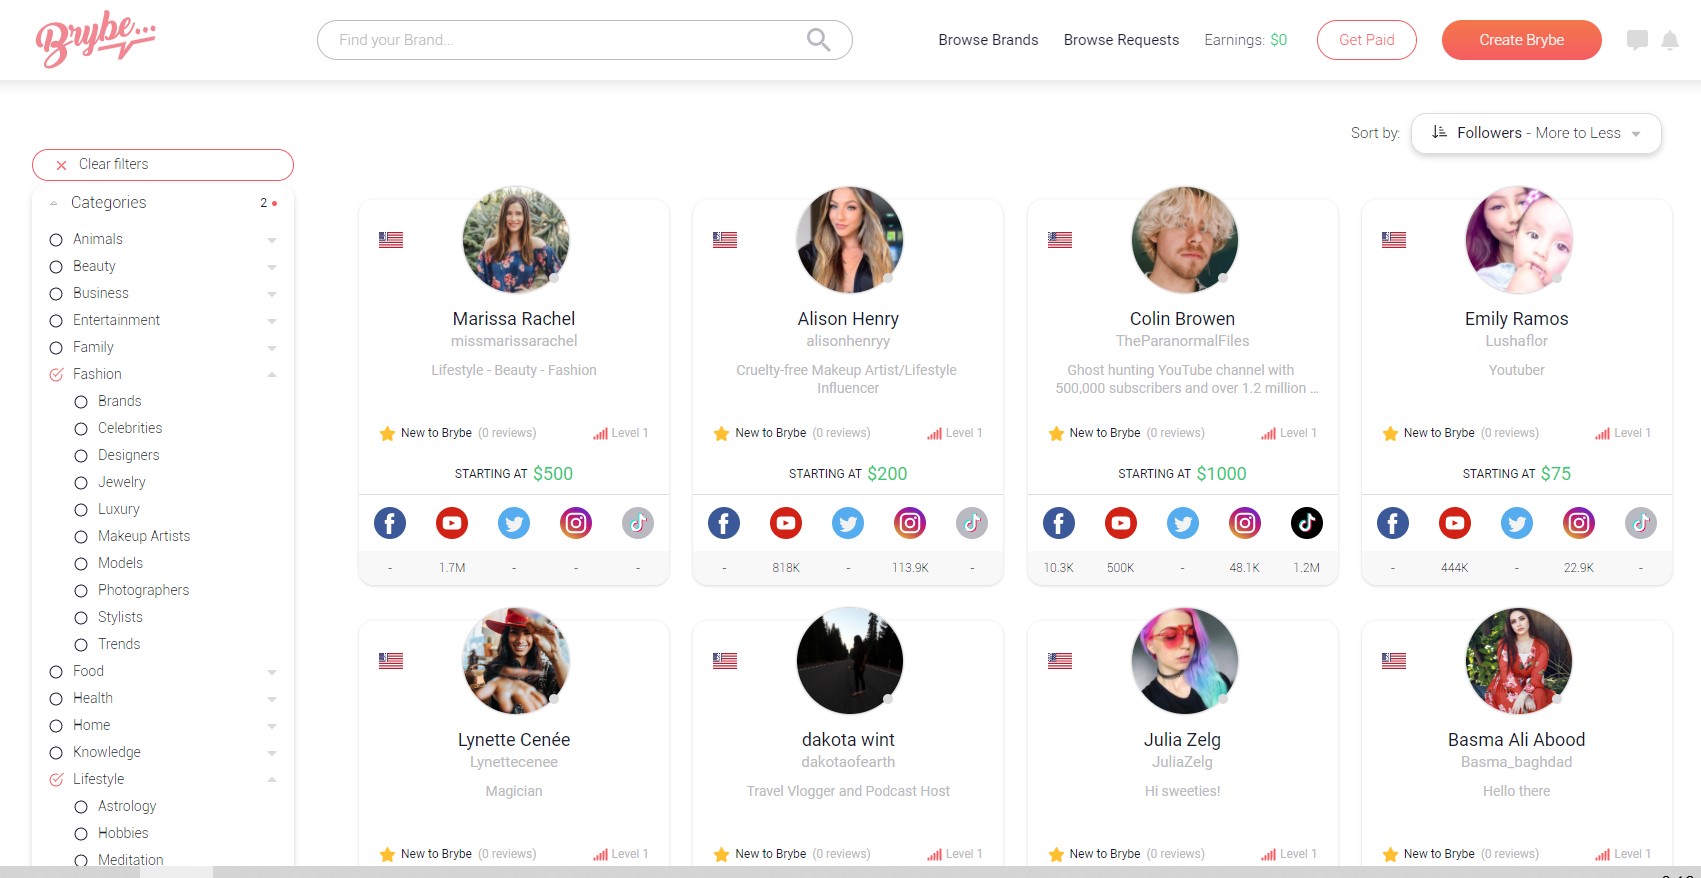Click the search magnifier icon

point(818,40)
